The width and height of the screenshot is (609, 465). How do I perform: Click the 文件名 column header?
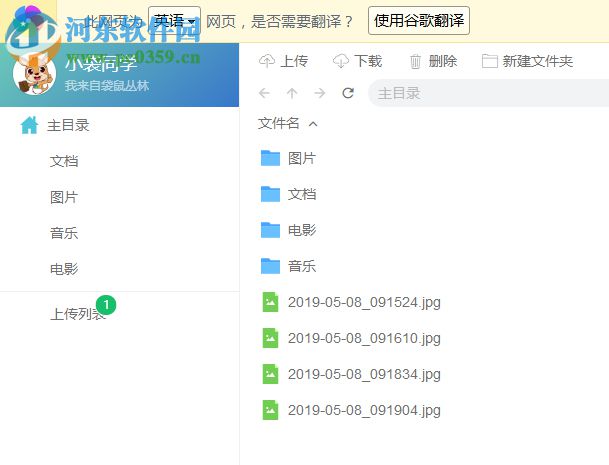tap(279, 124)
